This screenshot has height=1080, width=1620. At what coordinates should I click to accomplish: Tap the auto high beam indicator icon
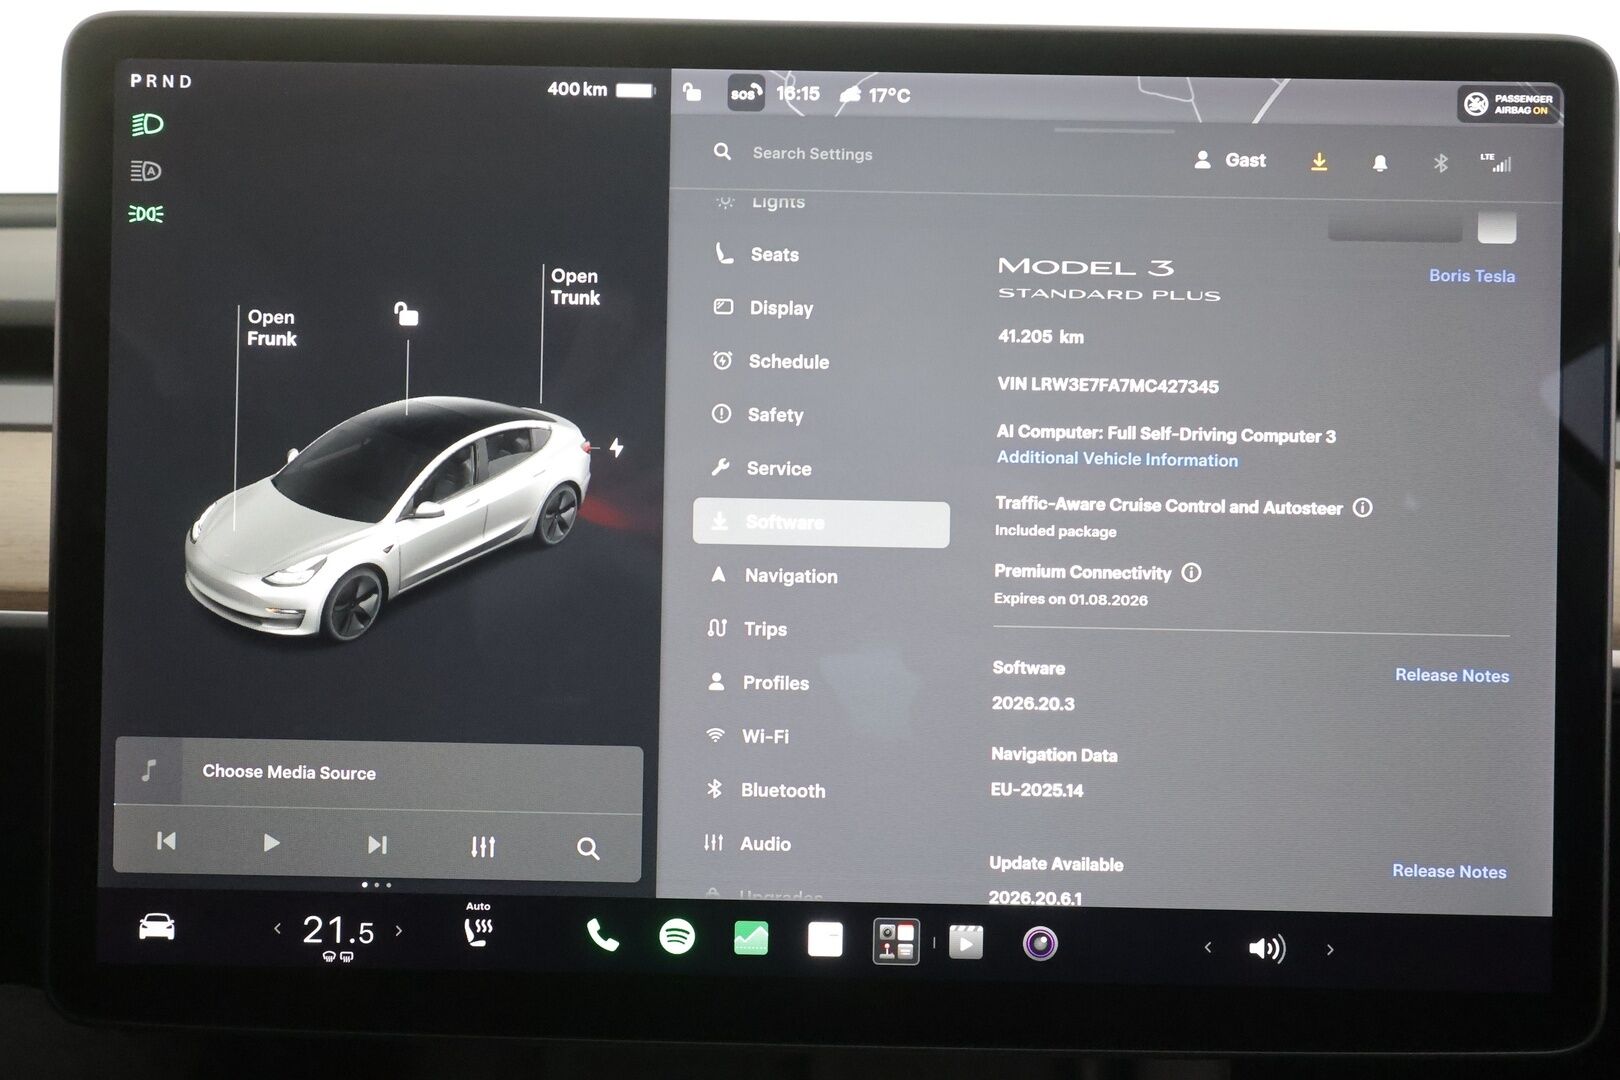tap(146, 171)
